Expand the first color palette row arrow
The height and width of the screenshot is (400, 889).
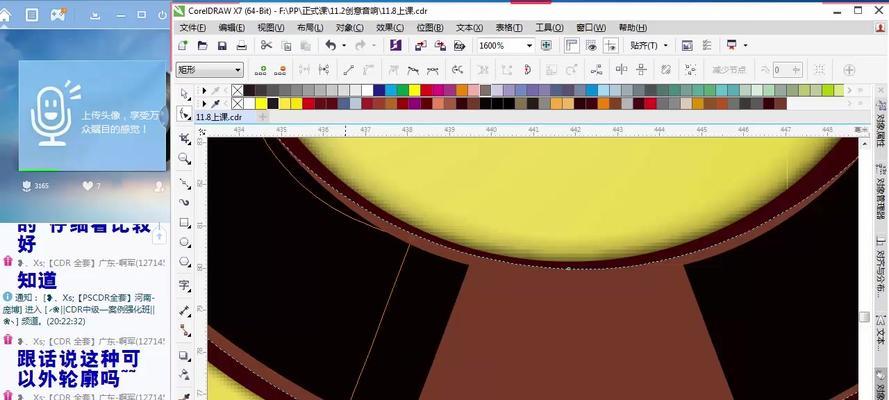coord(204,90)
